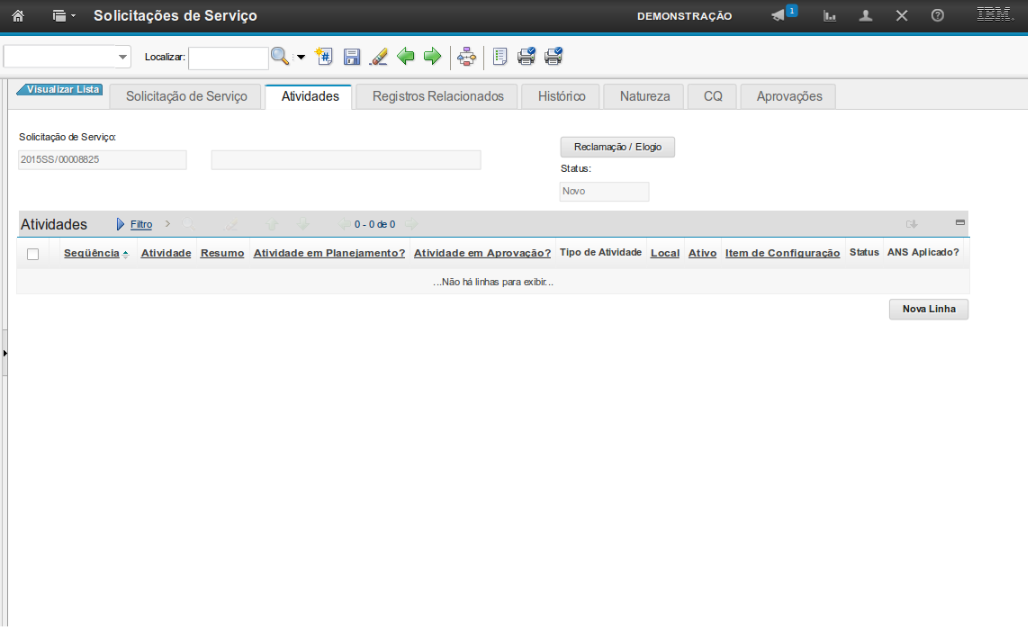1028x627 pixels.
Task: Open the user profile icon
Action: point(866,16)
